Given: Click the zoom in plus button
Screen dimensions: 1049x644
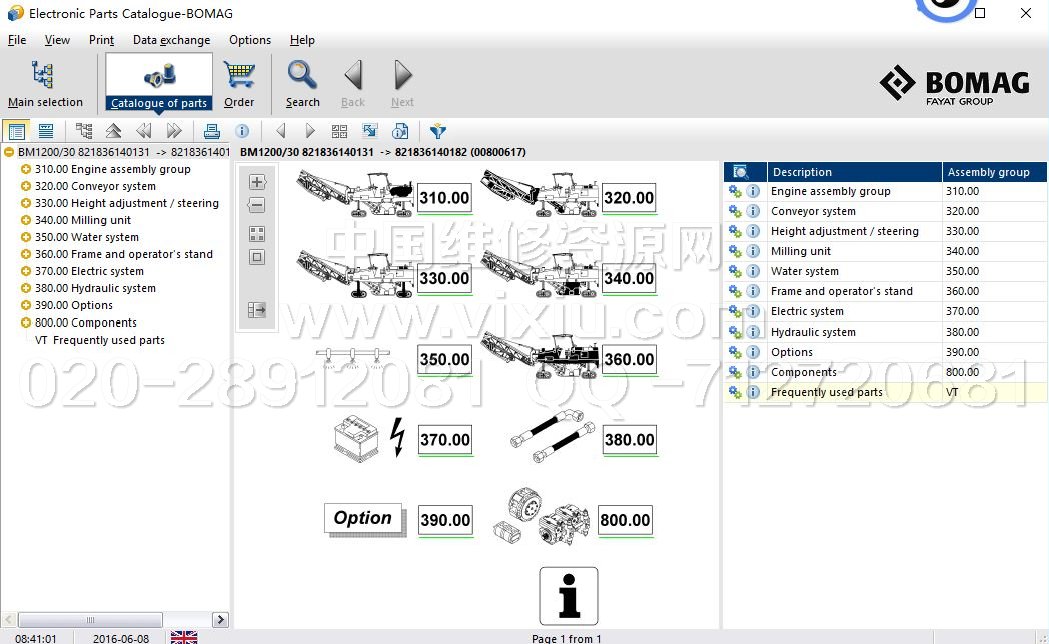Looking at the screenshot, I should click(x=257, y=182).
